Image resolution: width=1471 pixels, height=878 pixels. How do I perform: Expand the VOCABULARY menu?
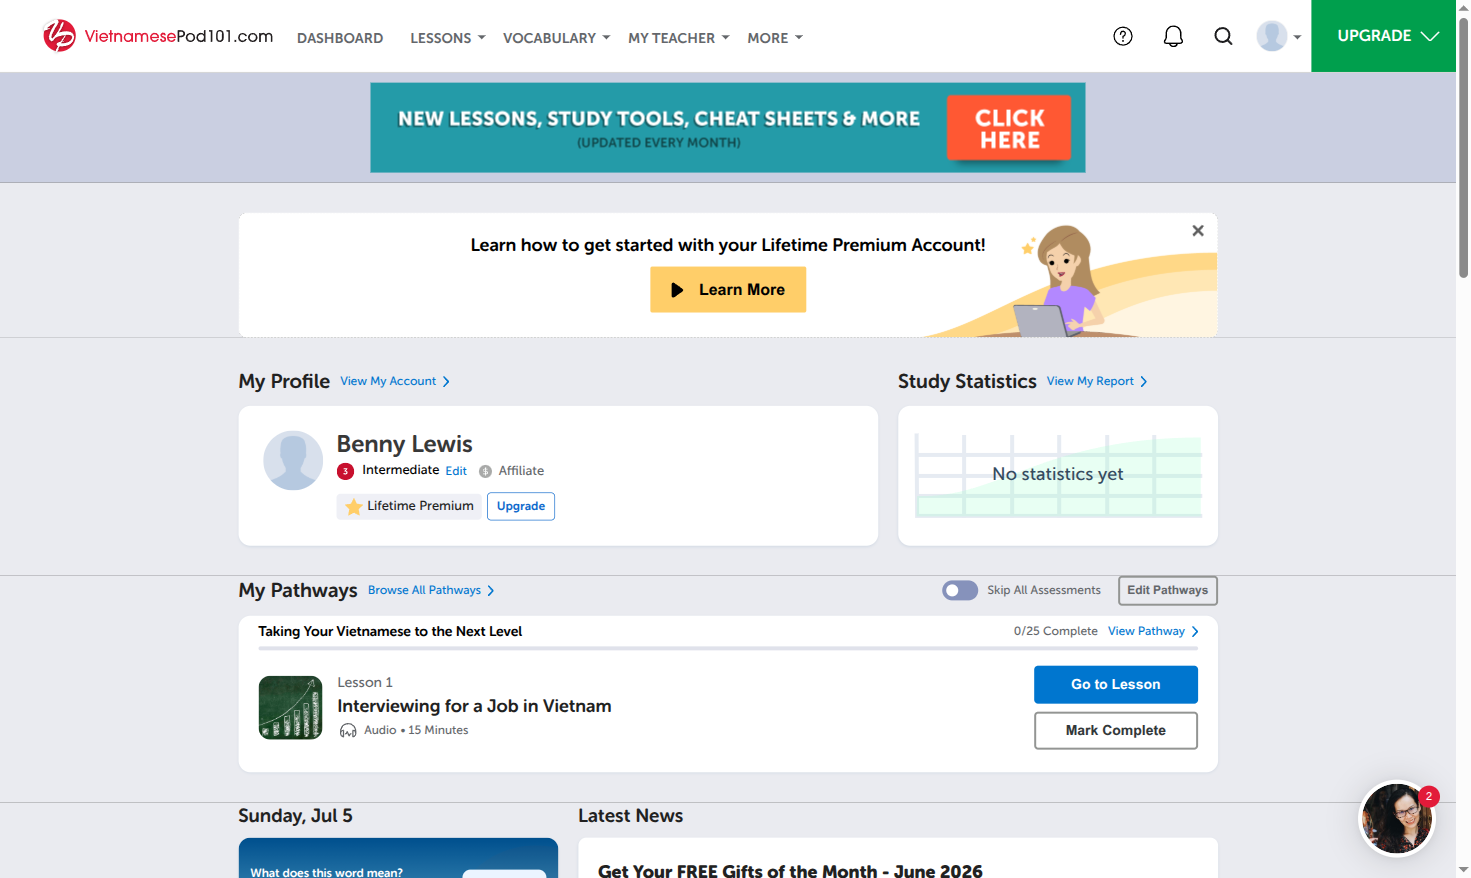[x=556, y=38]
